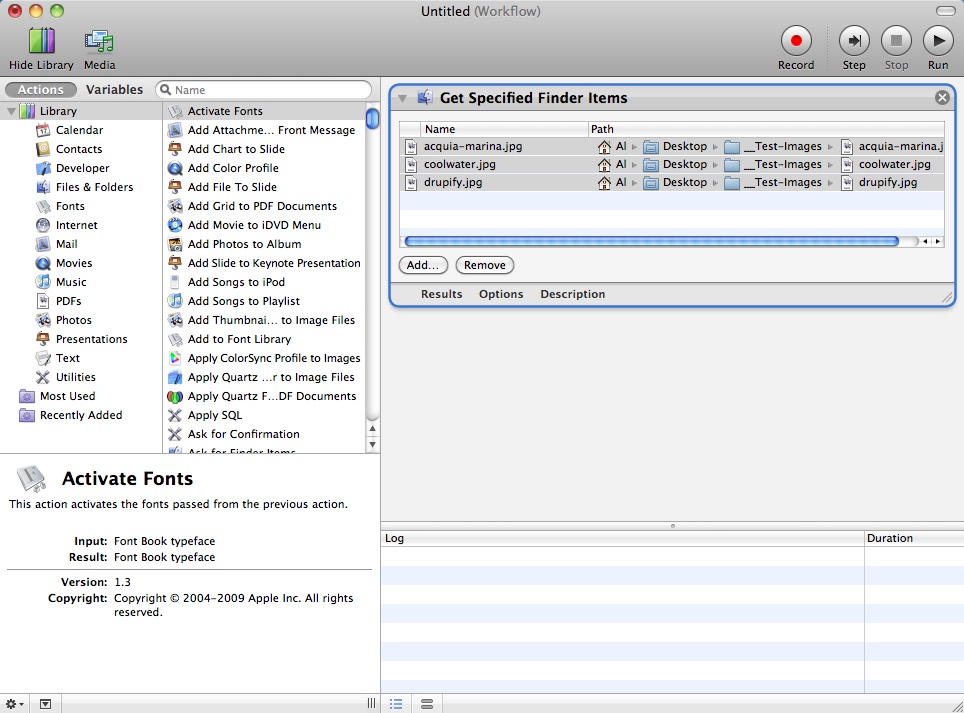Viewport: 964px width, 713px height.
Task: Click the Add Photos to Album action icon
Action: pyautogui.click(x=177, y=244)
